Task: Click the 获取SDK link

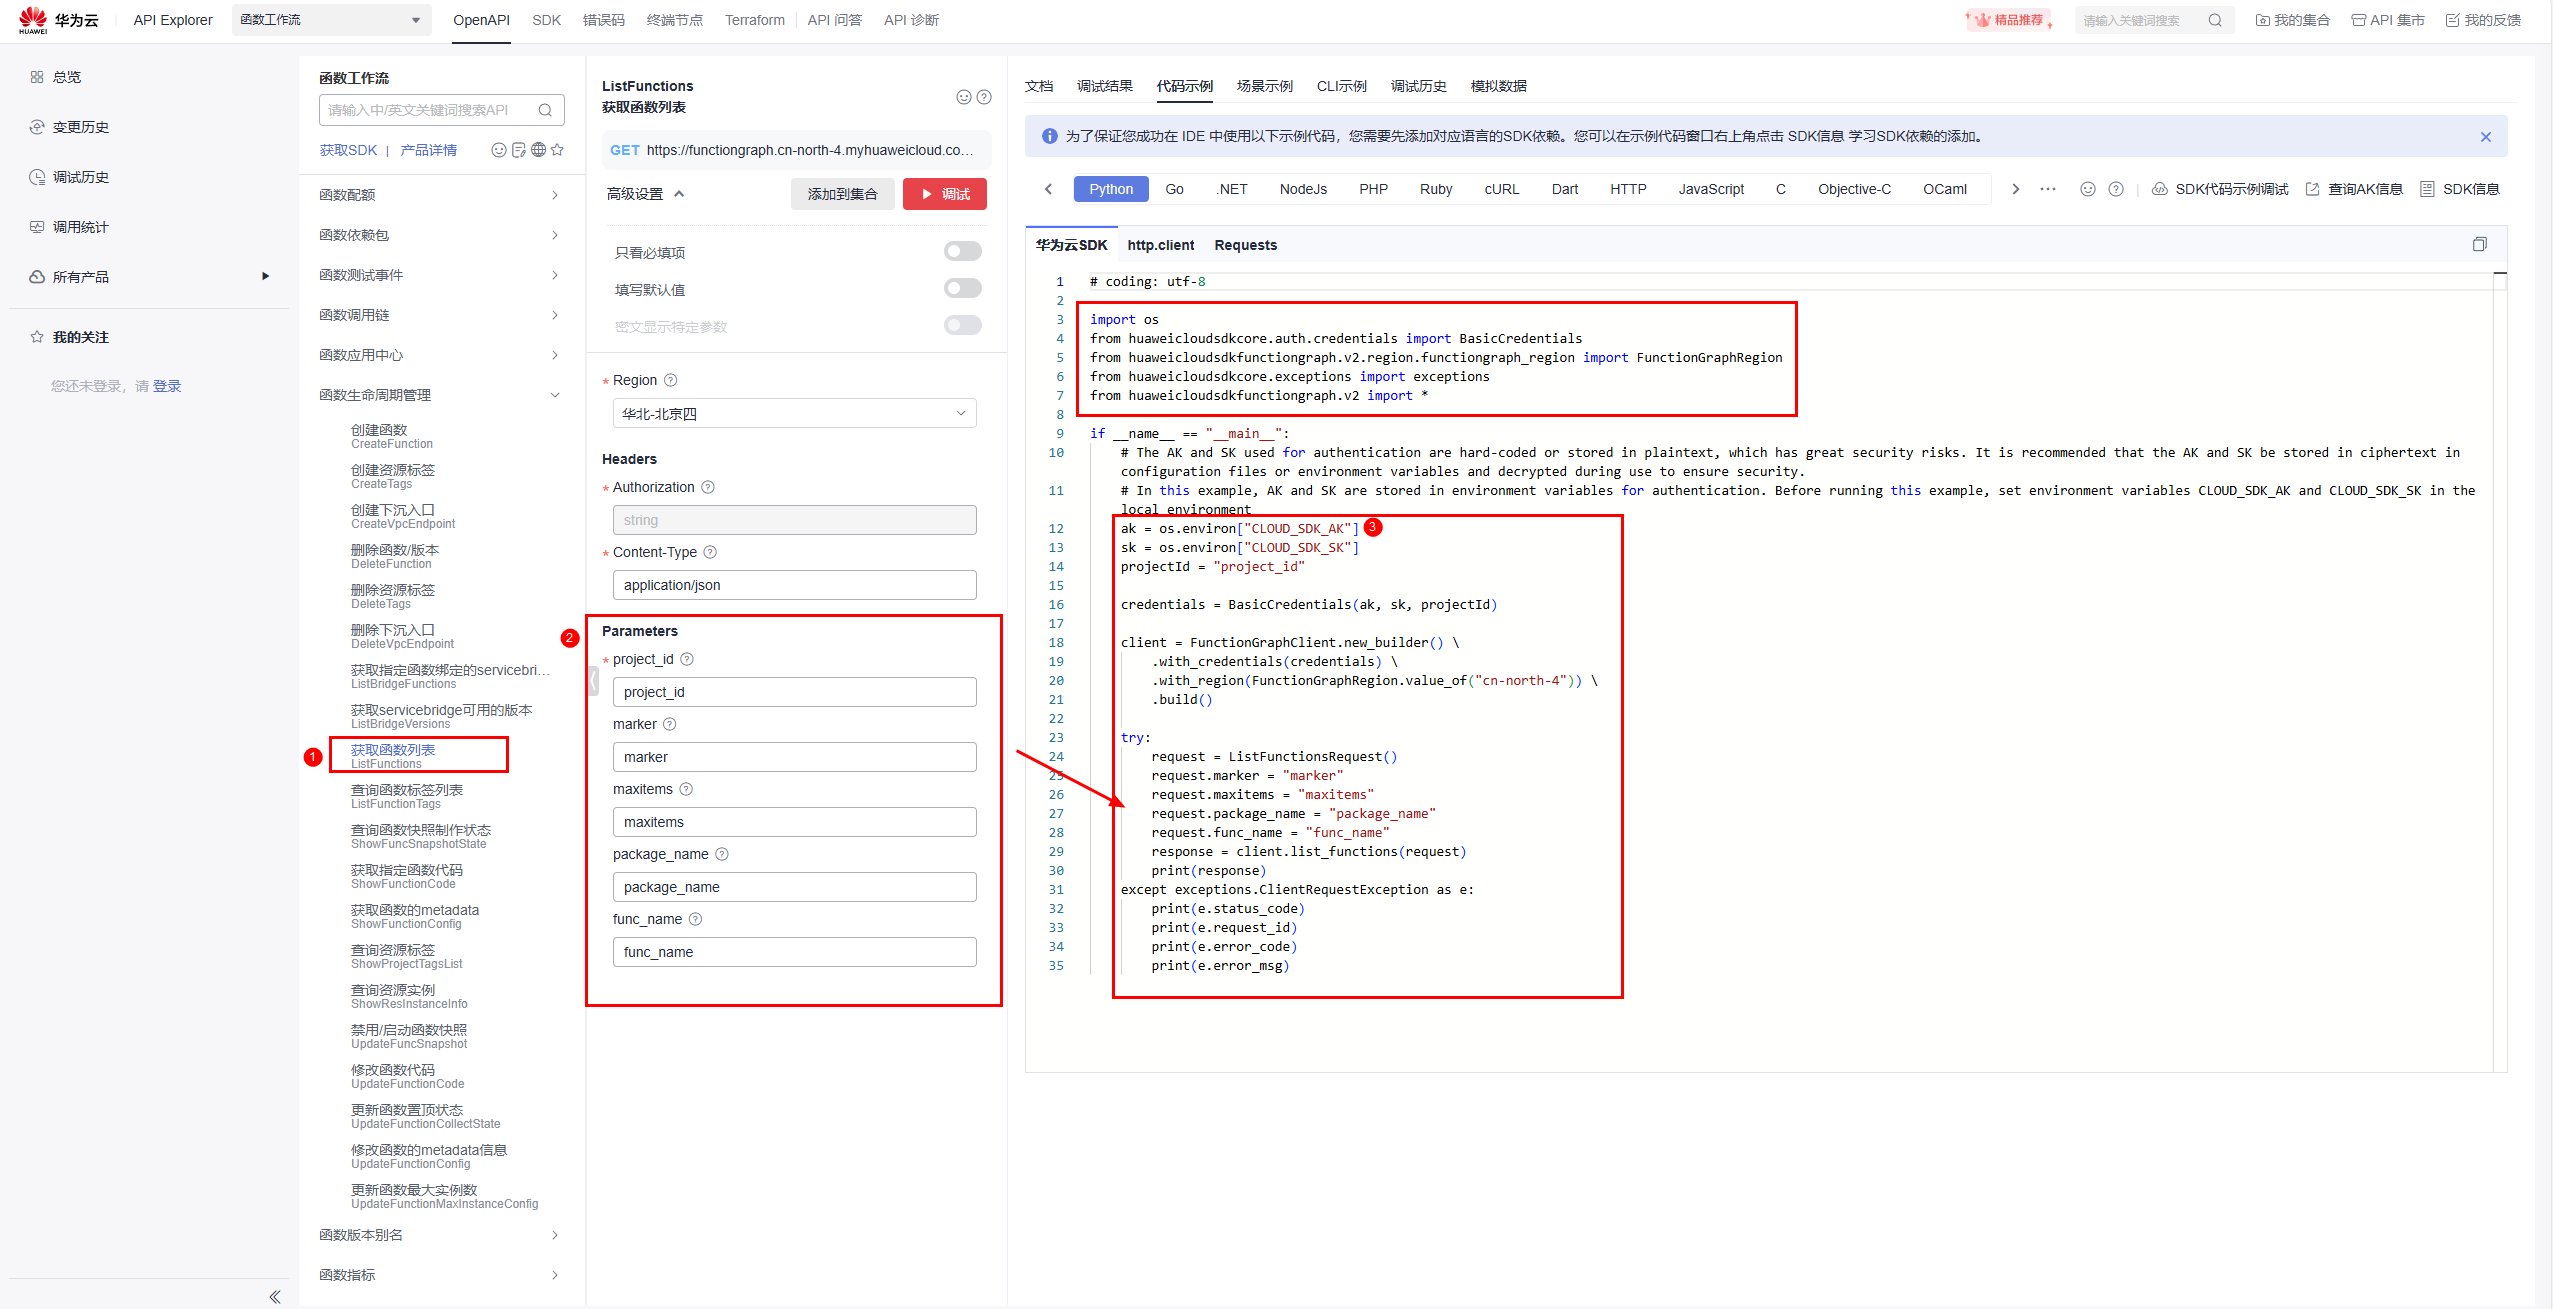Action: [x=348, y=150]
